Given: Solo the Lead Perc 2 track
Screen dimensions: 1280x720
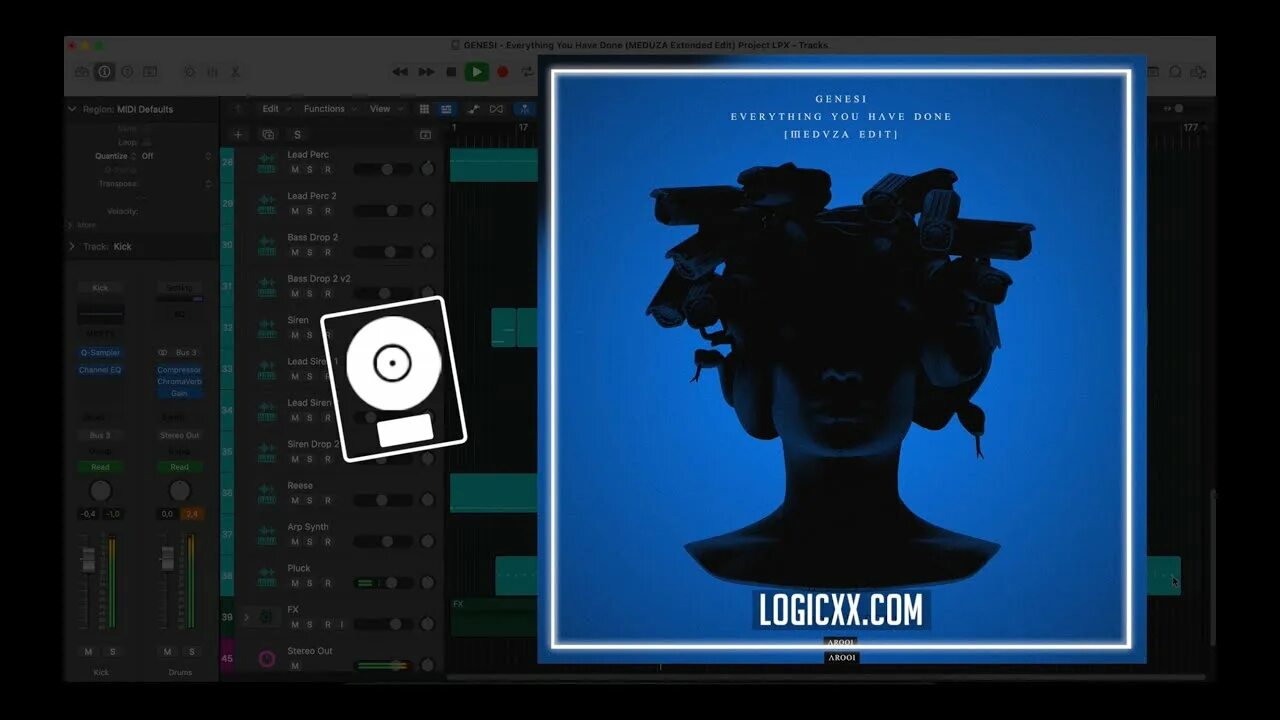Looking at the screenshot, I should (310, 211).
